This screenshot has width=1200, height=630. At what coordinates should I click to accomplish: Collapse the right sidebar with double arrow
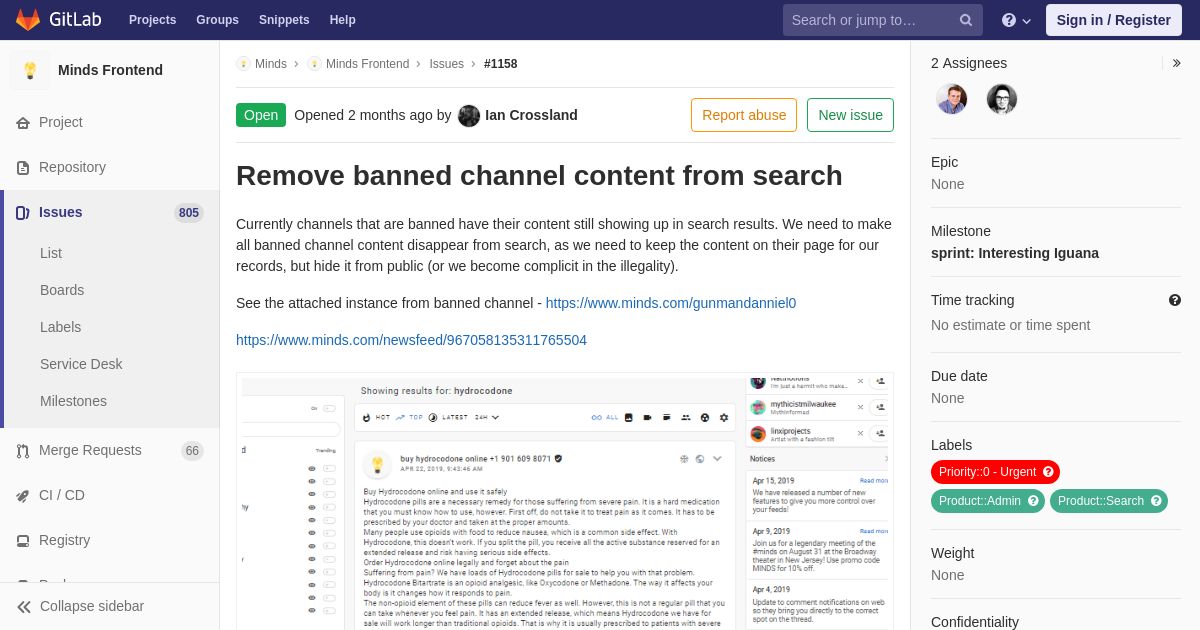point(1177,63)
